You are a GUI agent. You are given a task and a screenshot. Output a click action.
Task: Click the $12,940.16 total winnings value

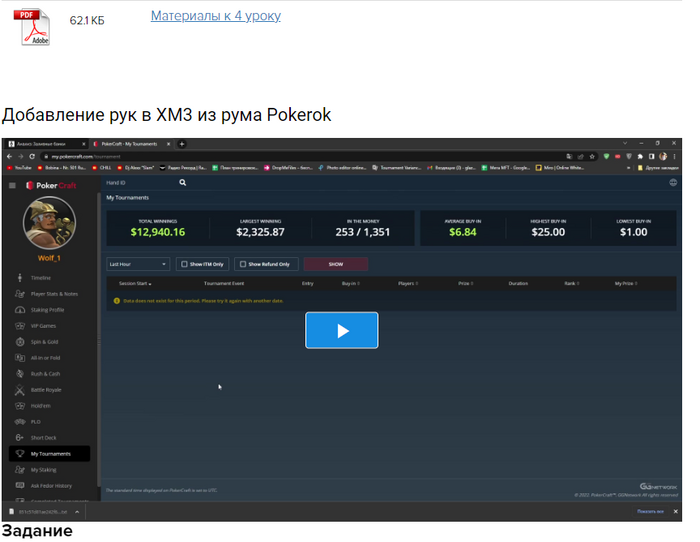click(158, 232)
